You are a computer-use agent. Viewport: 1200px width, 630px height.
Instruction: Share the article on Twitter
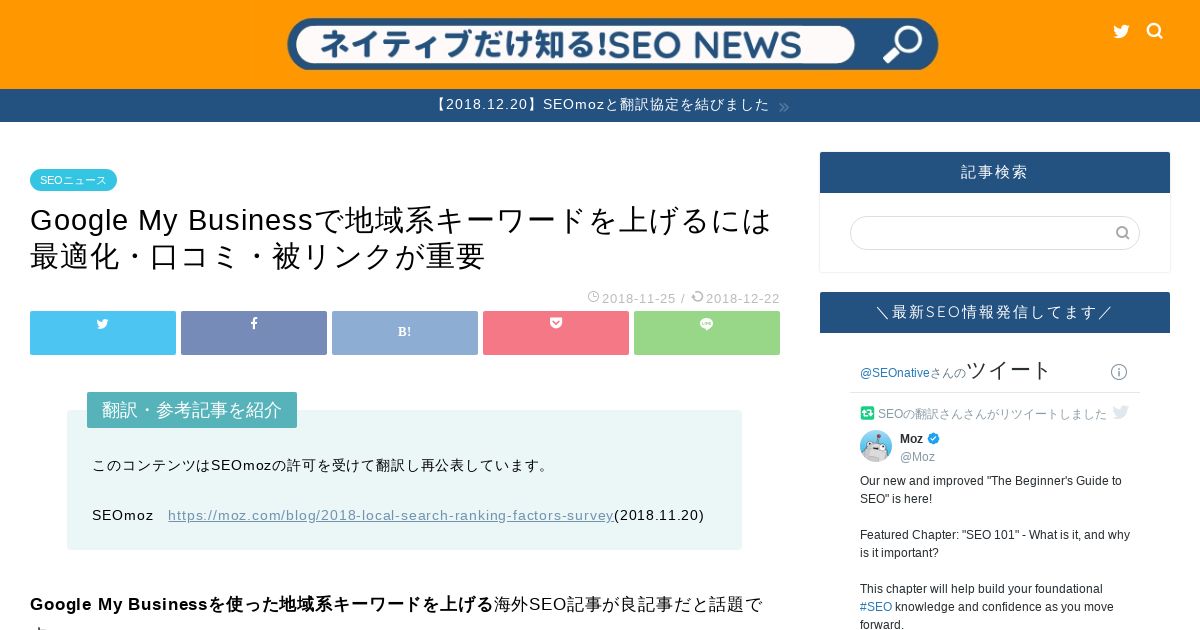(x=103, y=333)
